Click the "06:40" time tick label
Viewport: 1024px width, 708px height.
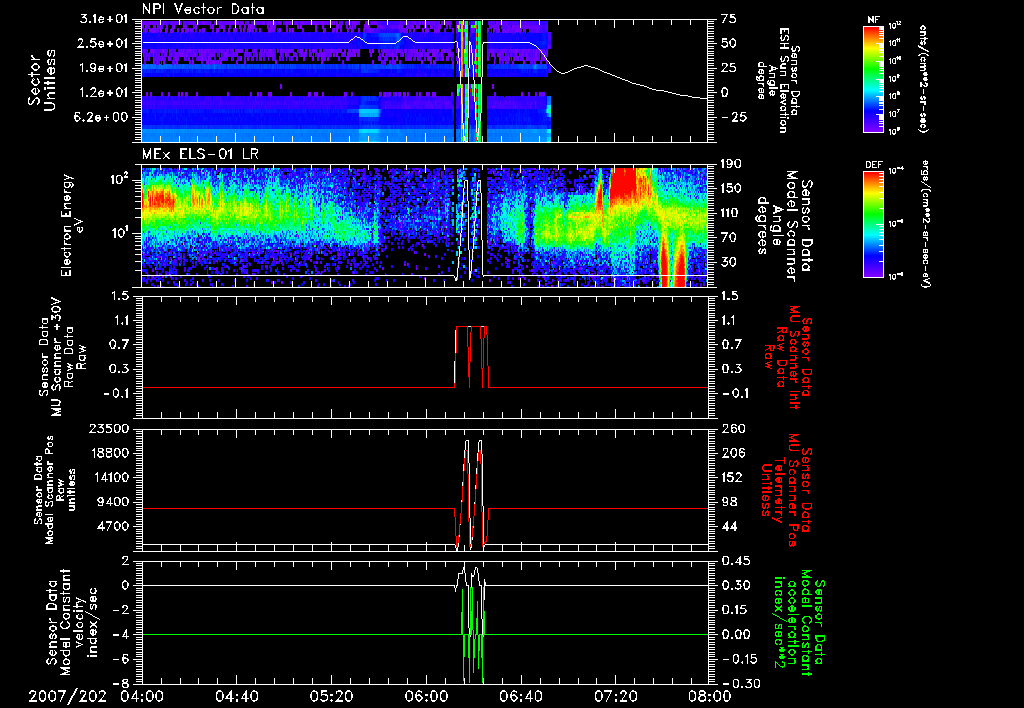click(520, 696)
